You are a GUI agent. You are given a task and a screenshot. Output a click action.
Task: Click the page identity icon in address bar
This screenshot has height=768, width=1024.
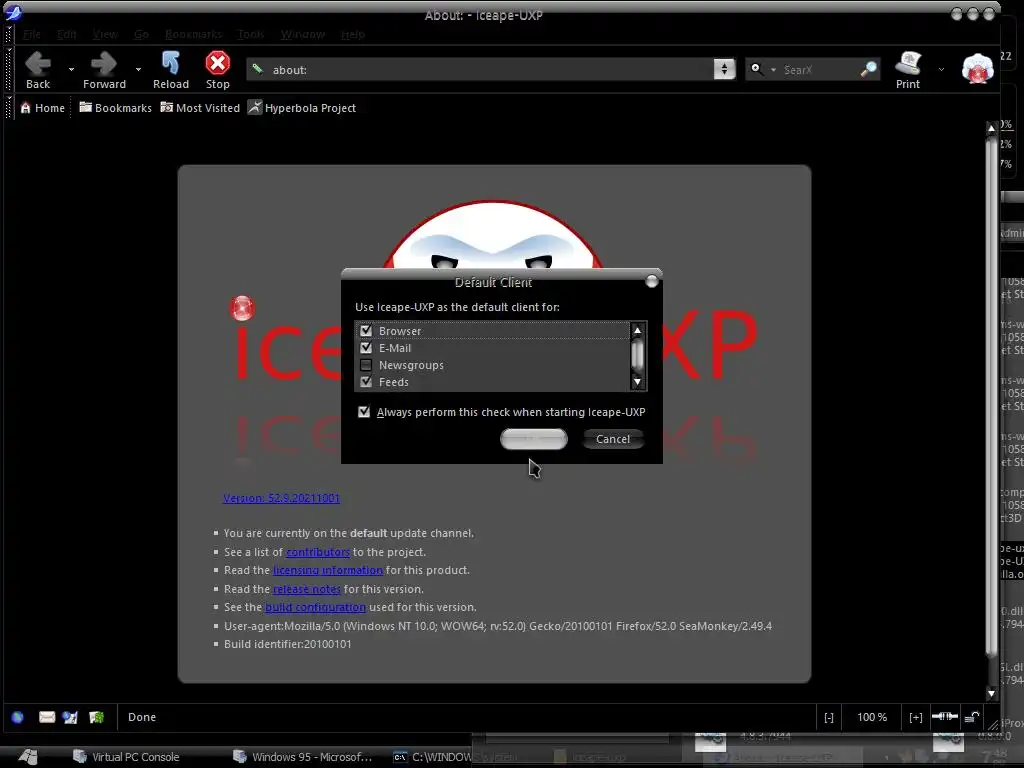258,69
